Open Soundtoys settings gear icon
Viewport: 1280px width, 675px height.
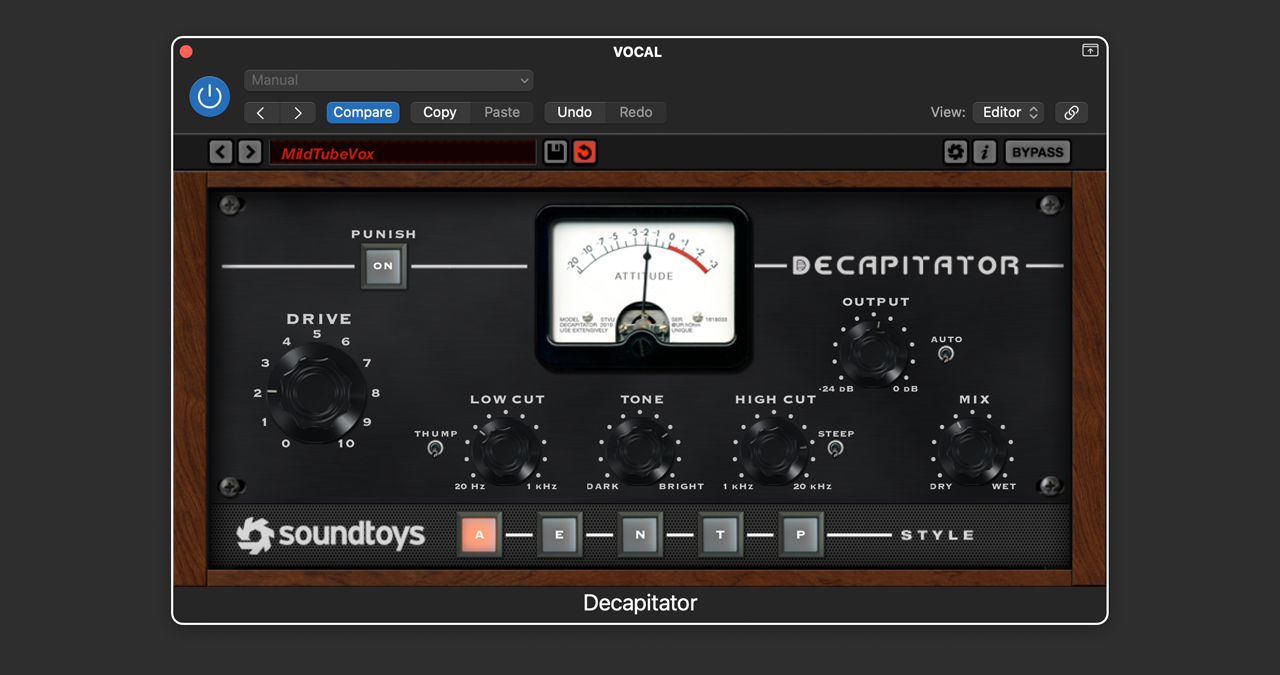click(x=956, y=152)
